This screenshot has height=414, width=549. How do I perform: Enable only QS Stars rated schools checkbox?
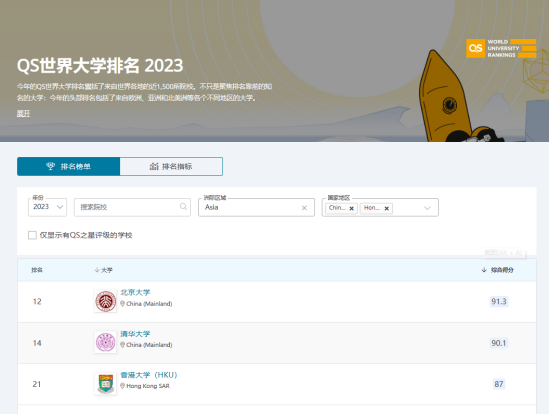32,235
